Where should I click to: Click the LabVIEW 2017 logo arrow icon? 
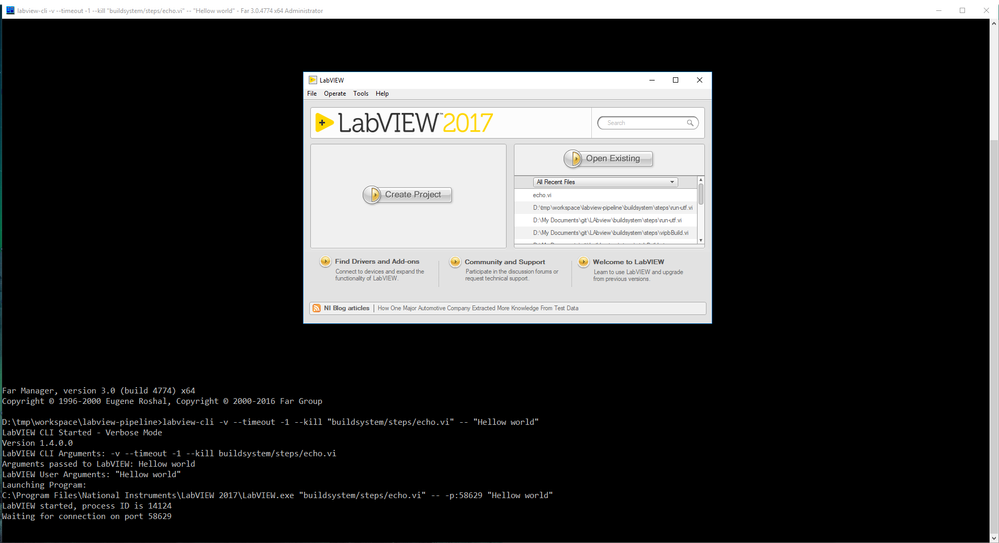click(x=324, y=122)
